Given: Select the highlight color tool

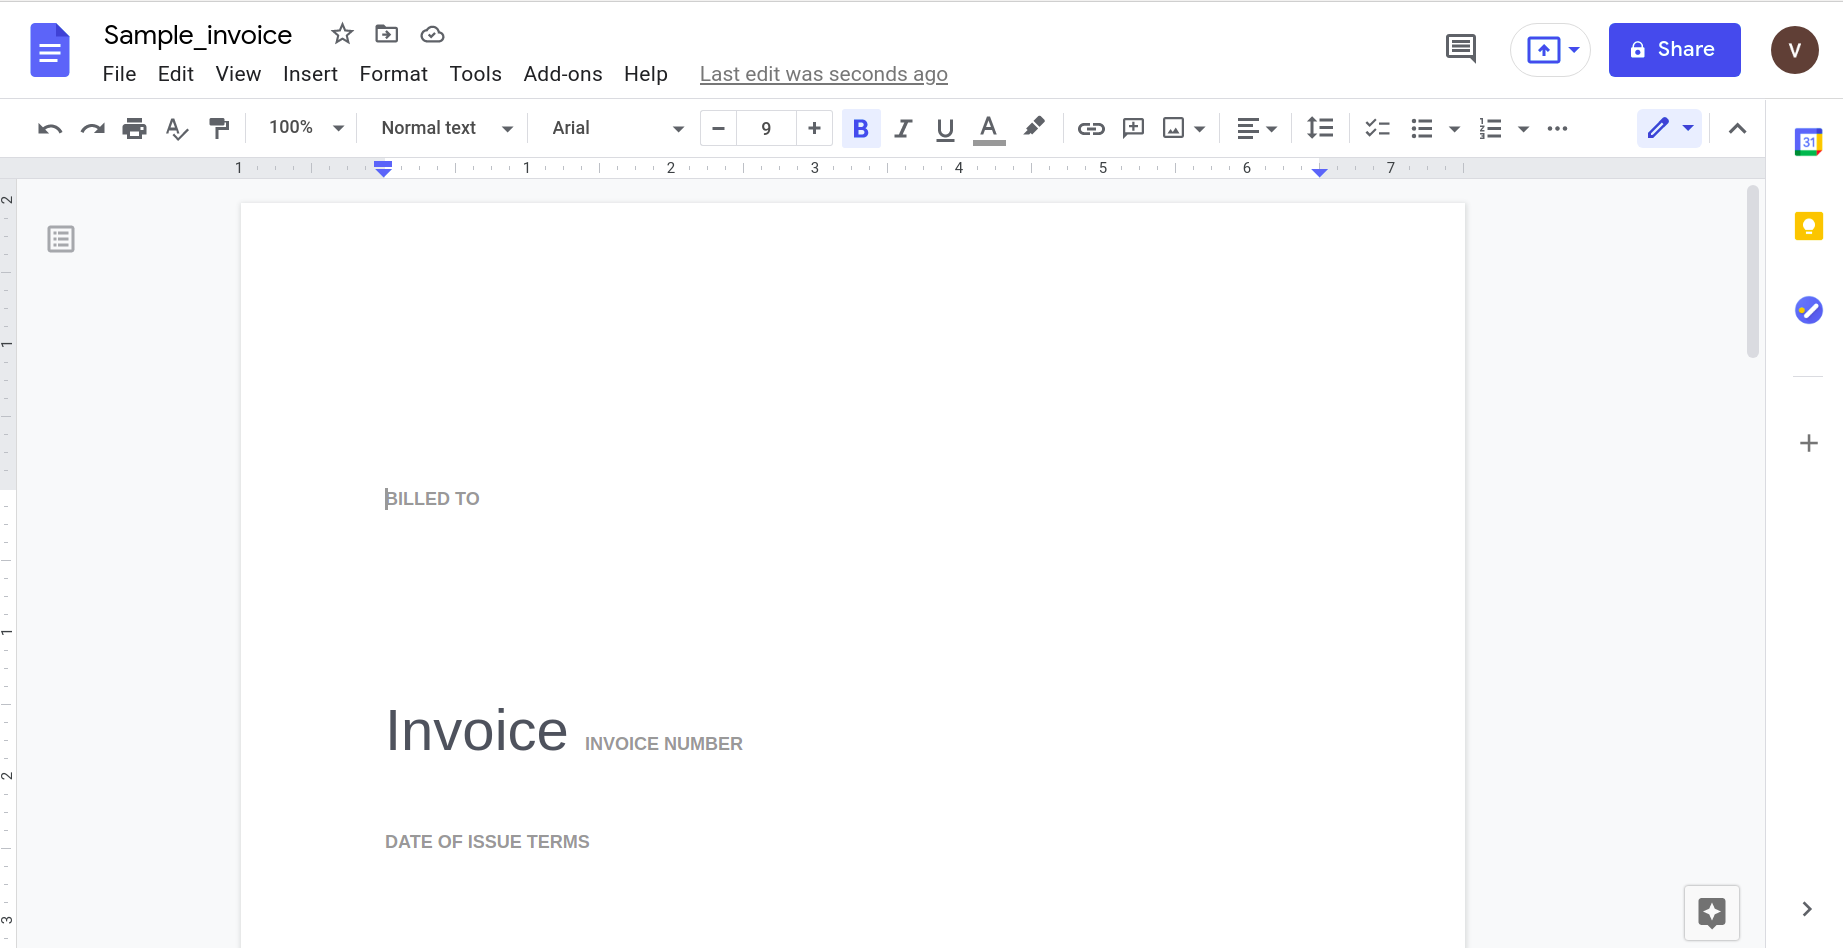Looking at the screenshot, I should coord(1034,128).
